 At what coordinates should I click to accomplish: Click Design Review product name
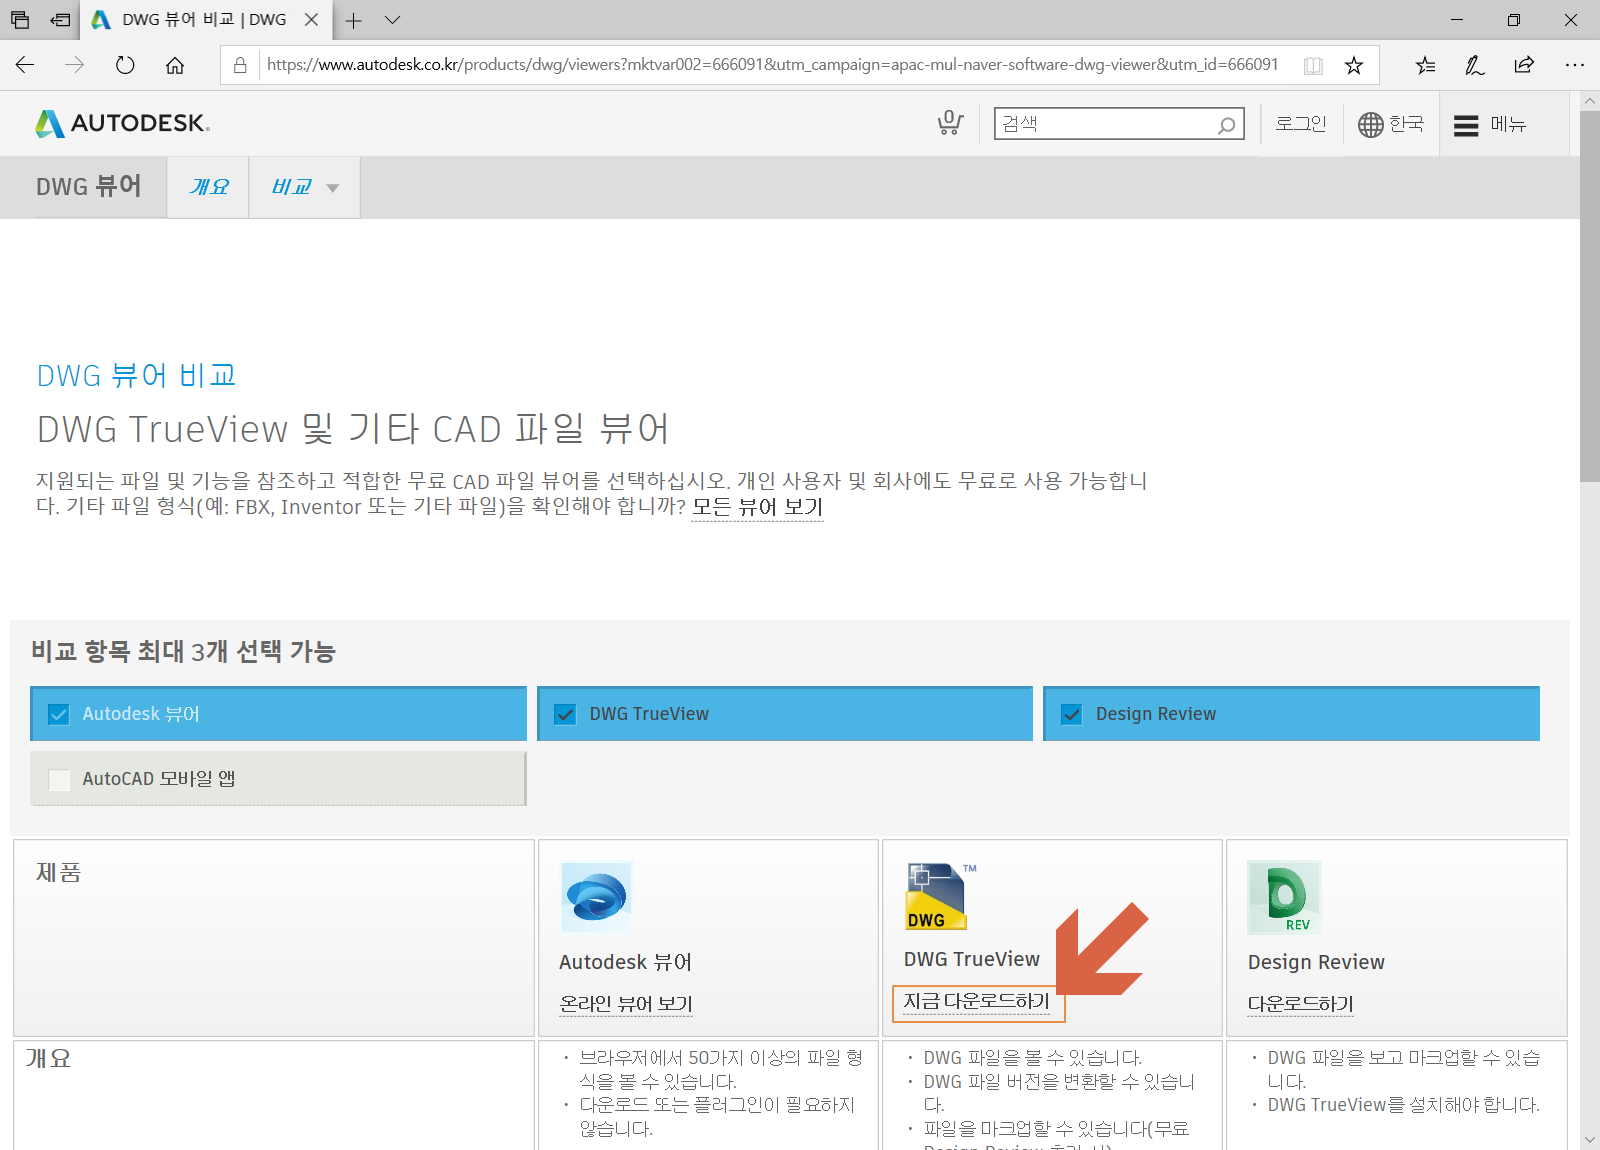pos(1316,962)
